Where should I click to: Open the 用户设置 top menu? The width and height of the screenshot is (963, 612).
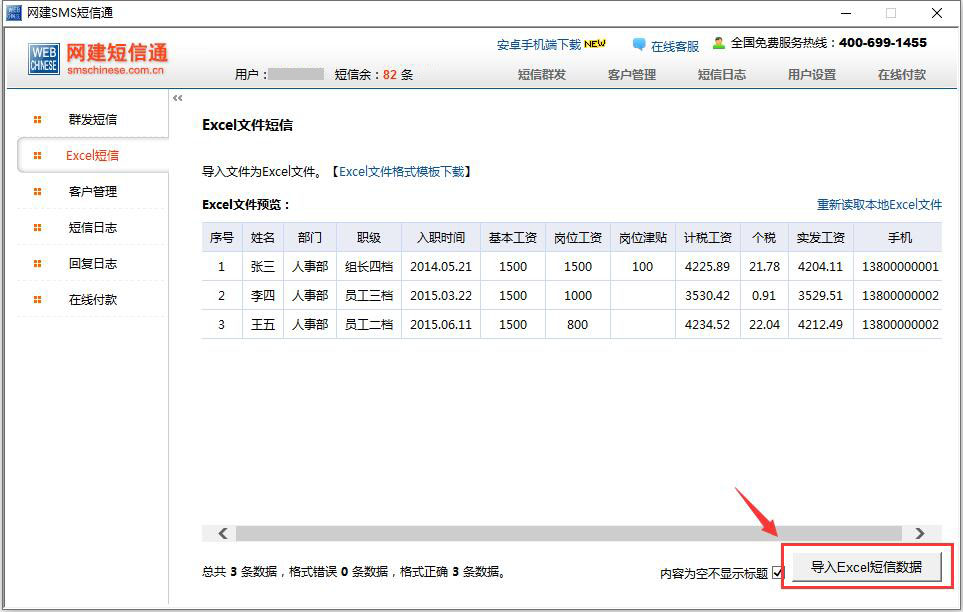(x=811, y=75)
